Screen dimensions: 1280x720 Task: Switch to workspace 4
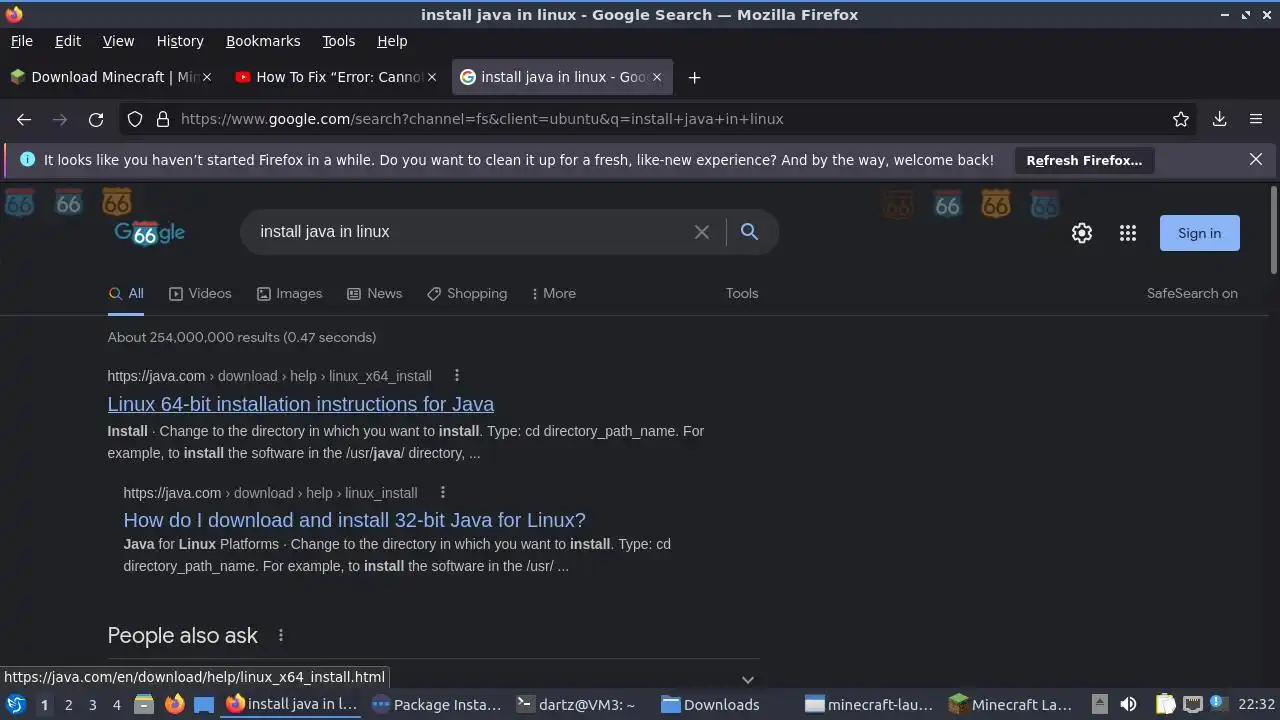pyautogui.click(x=116, y=705)
